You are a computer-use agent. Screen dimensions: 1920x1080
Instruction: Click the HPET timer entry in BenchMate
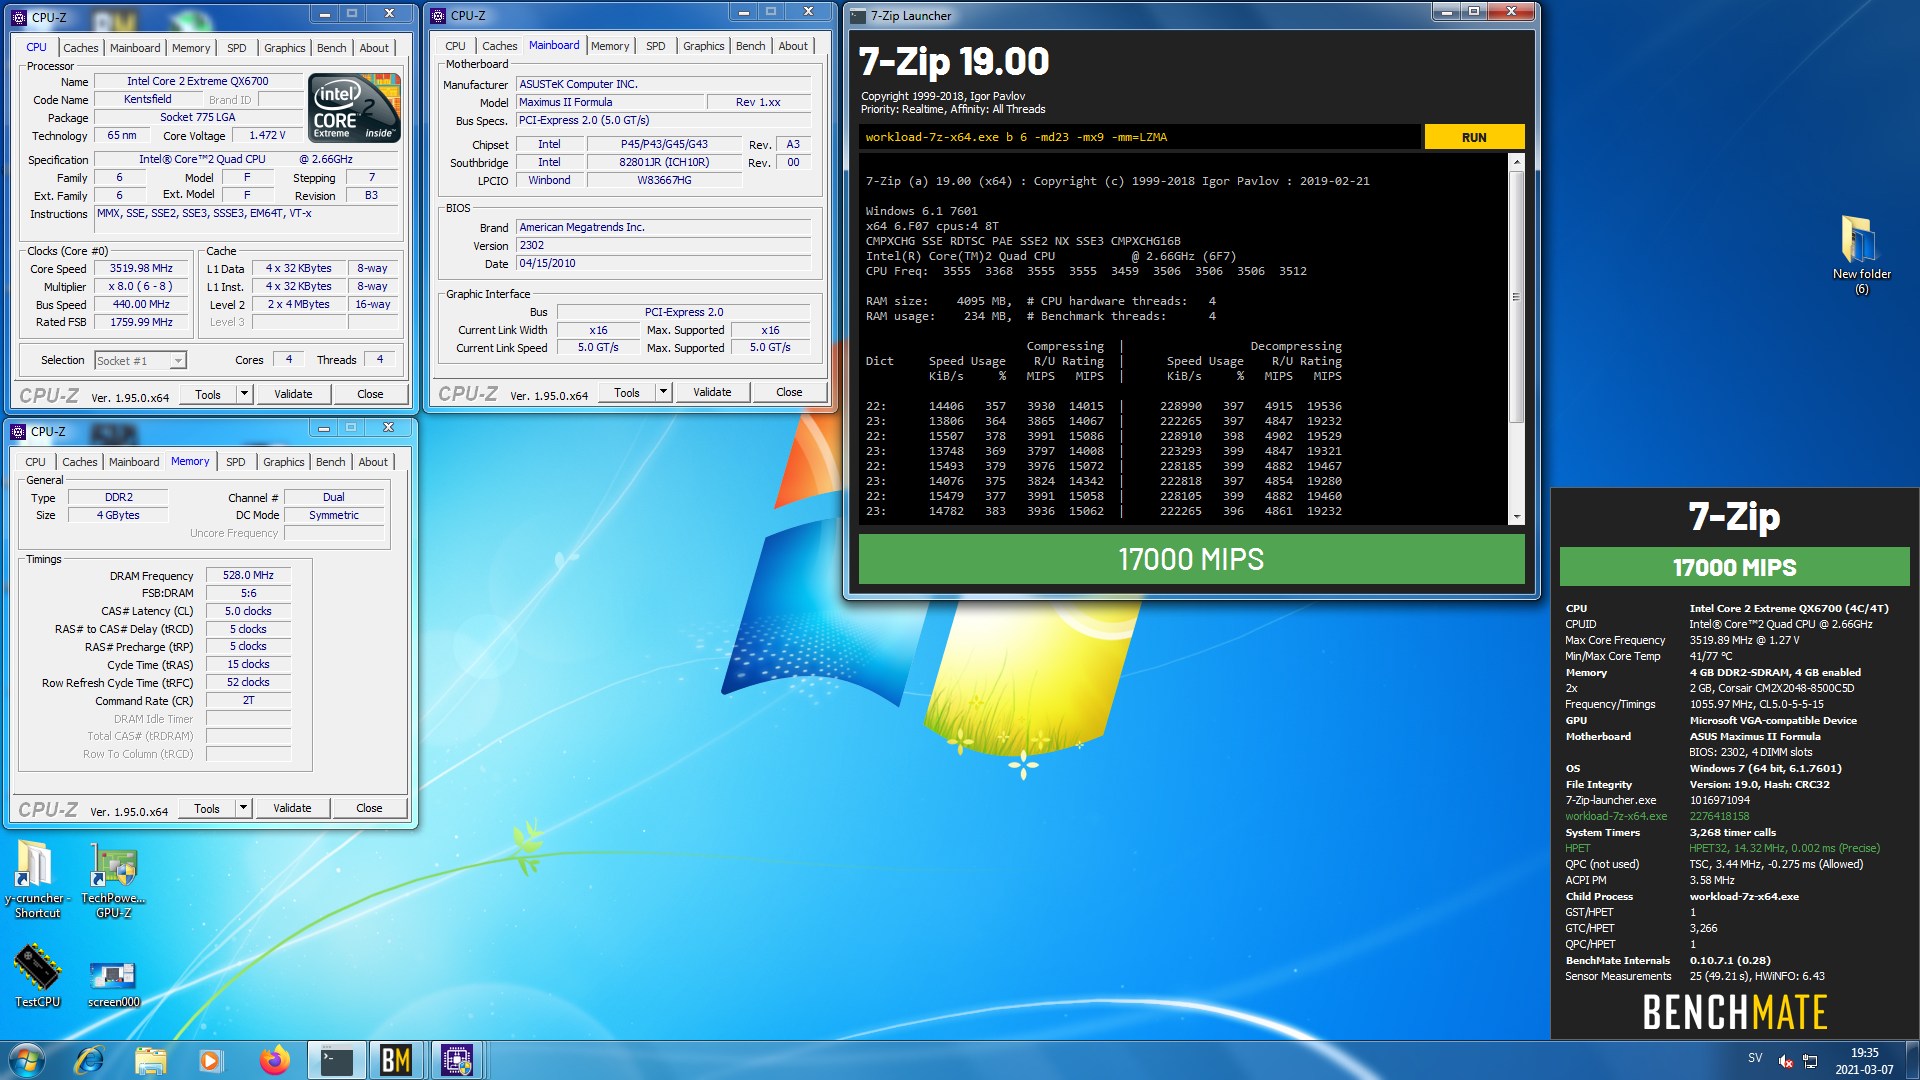click(1577, 848)
